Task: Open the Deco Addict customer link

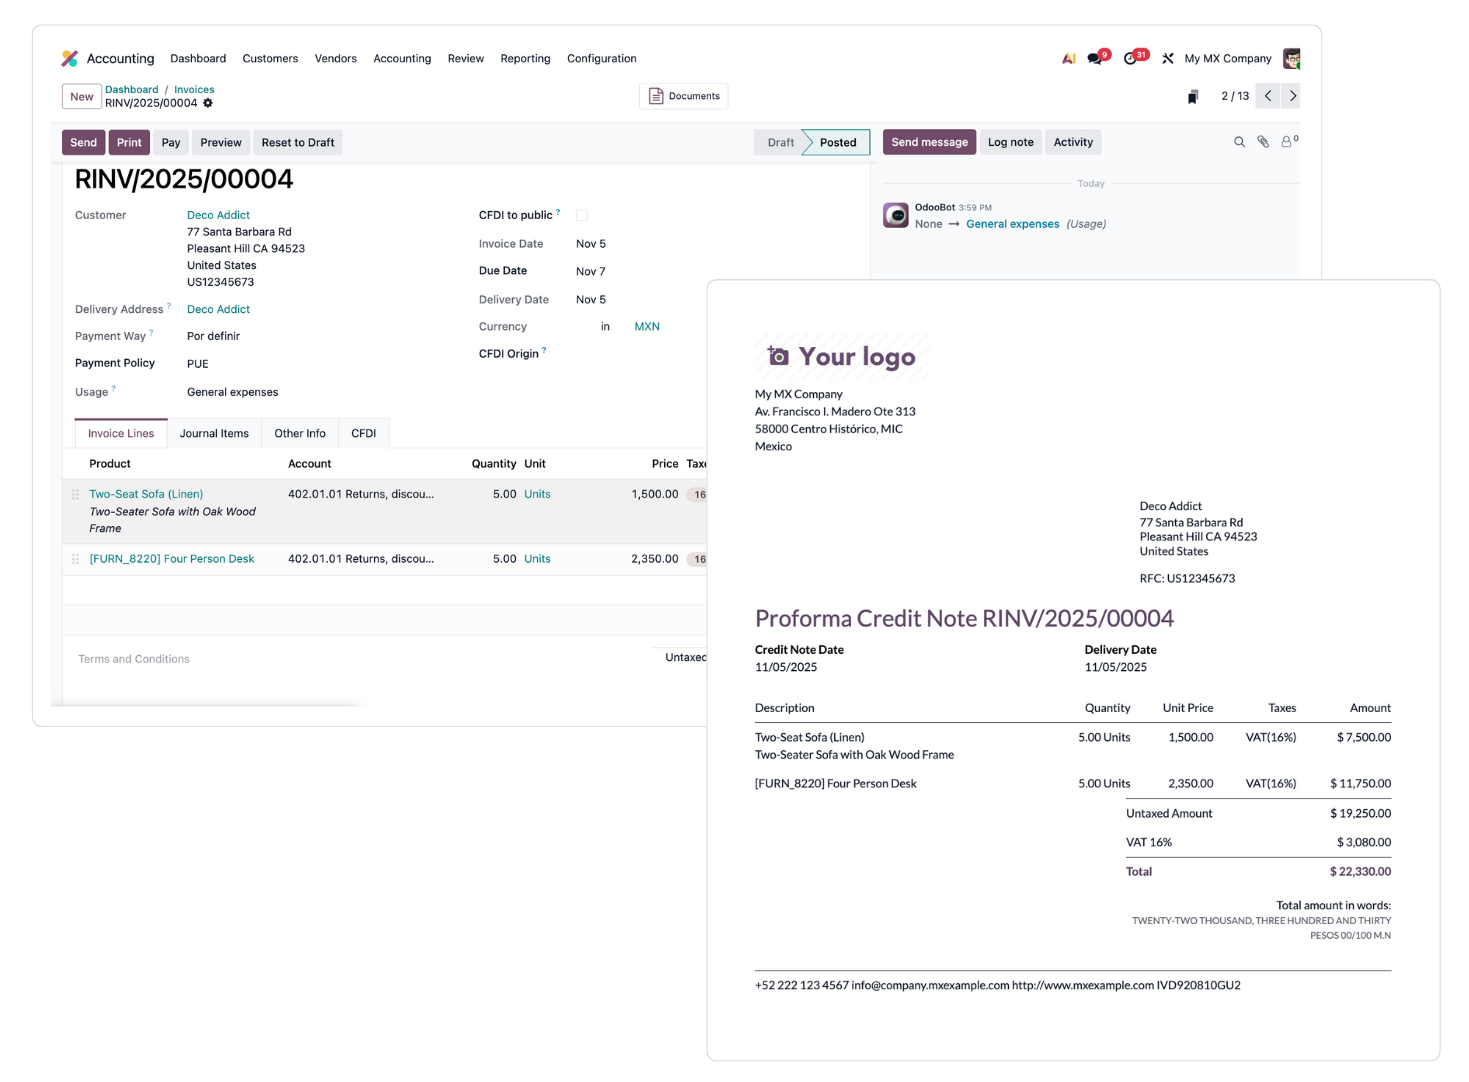Action: pos(218,214)
